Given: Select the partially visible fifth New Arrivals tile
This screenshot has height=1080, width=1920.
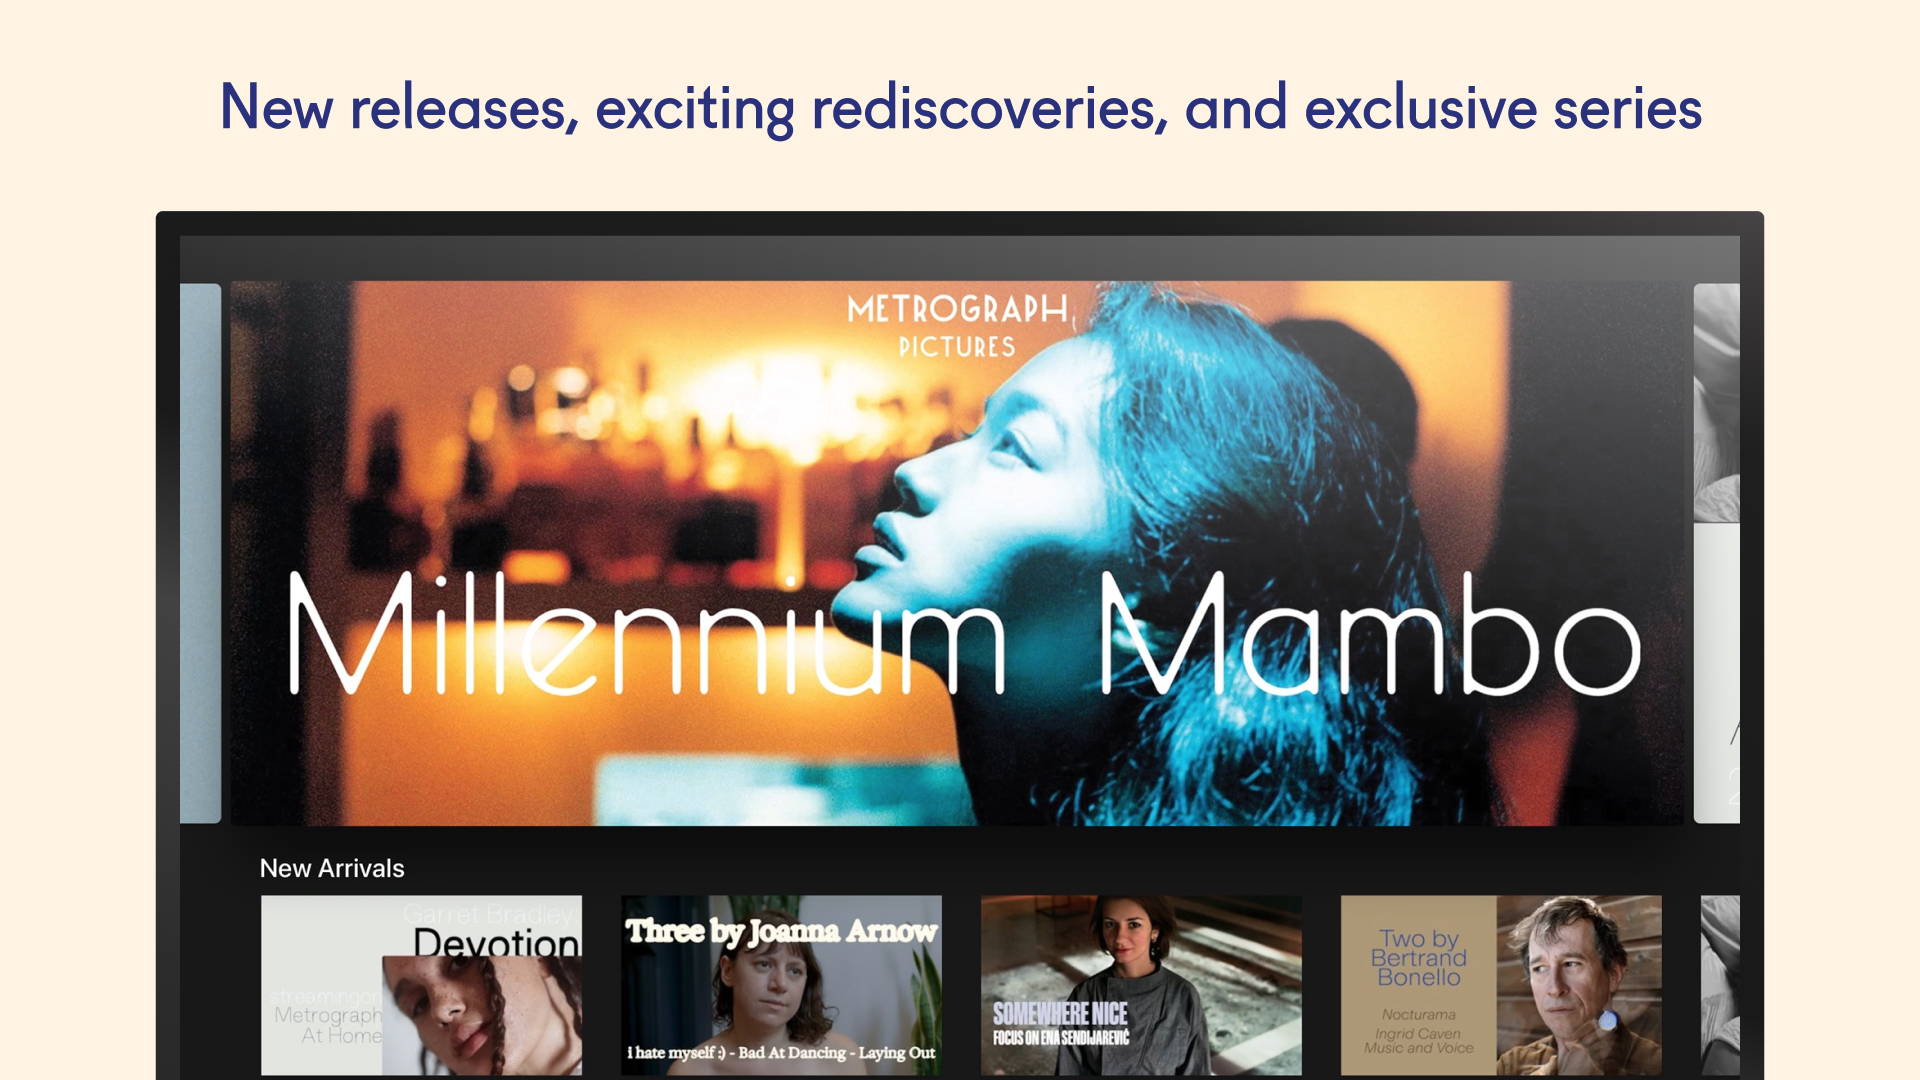Looking at the screenshot, I should [1720, 985].
